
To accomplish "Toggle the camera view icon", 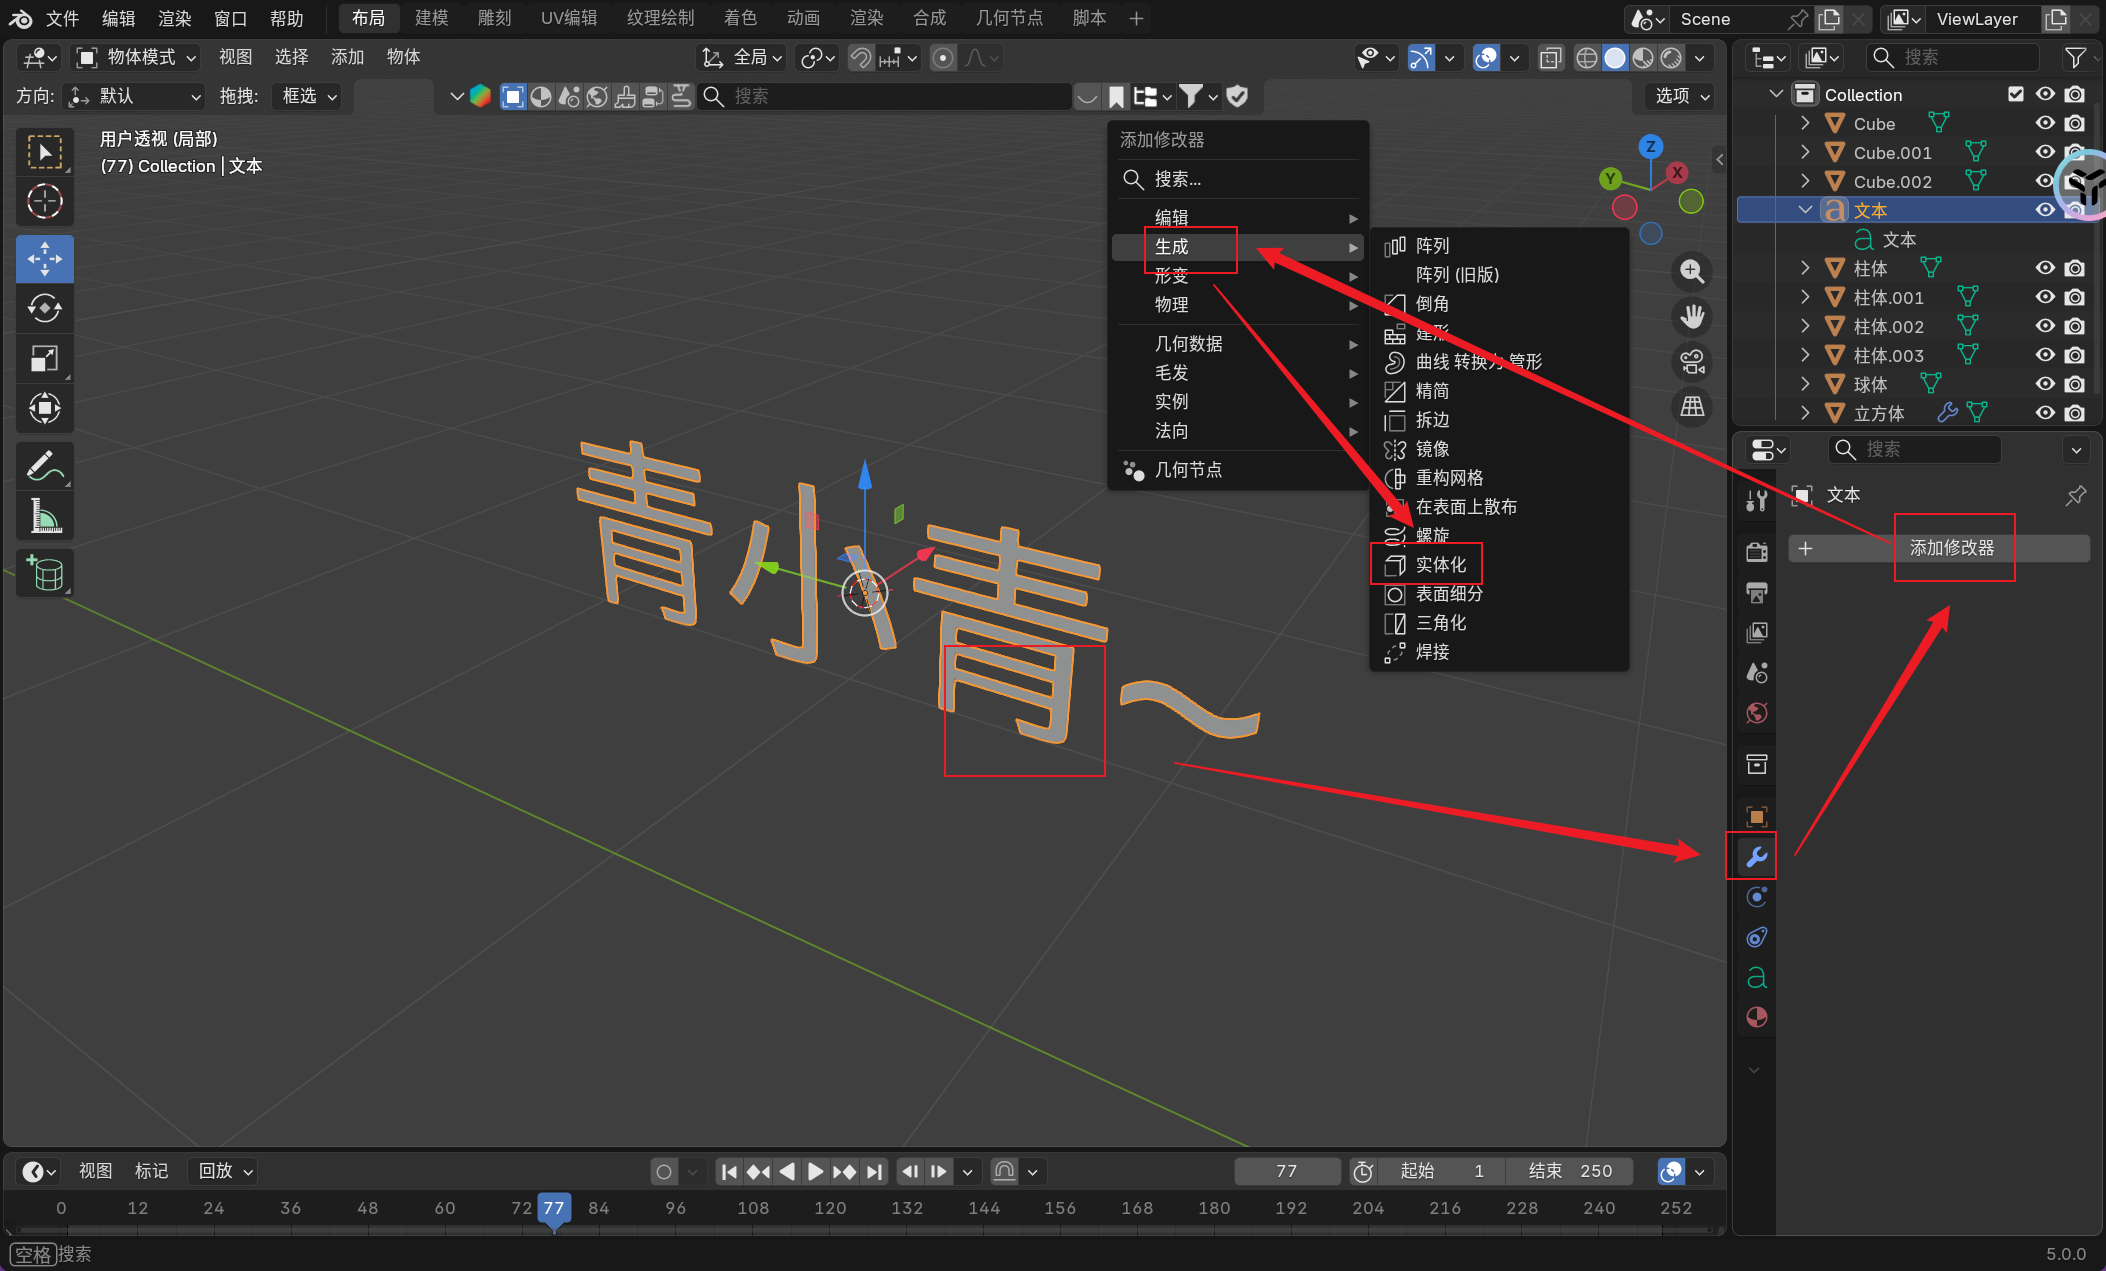I will pyautogui.click(x=1692, y=361).
